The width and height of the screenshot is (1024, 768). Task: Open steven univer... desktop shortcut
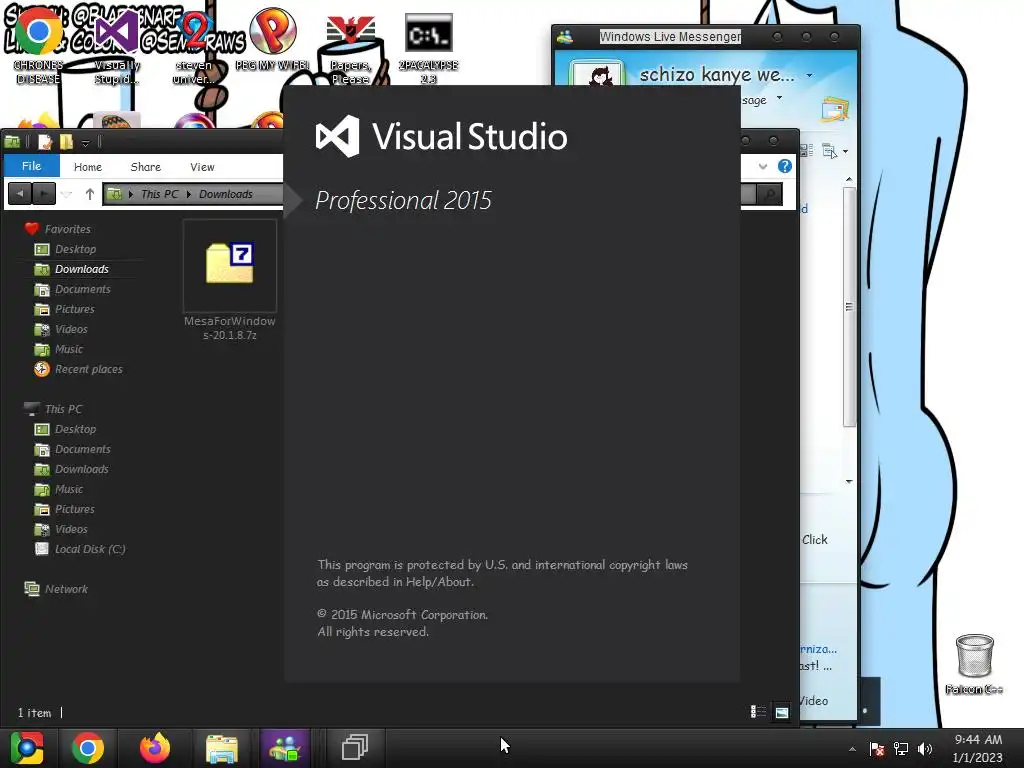point(194,47)
